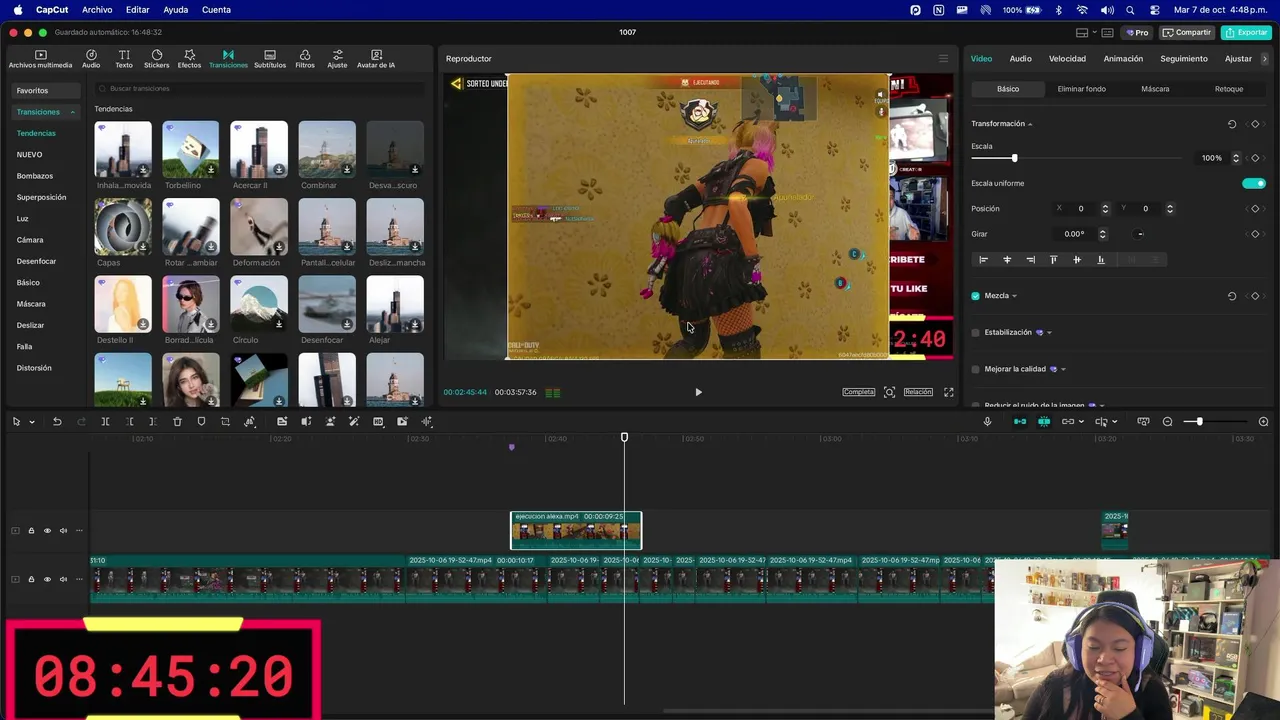
Task: Align clip to top edge icon
Action: pyautogui.click(x=1053, y=260)
